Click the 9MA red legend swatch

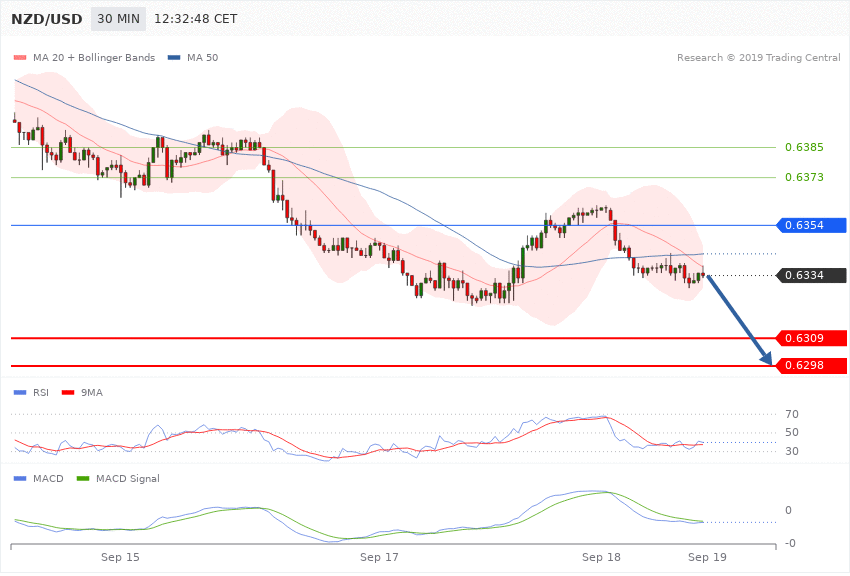[x=68, y=392]
